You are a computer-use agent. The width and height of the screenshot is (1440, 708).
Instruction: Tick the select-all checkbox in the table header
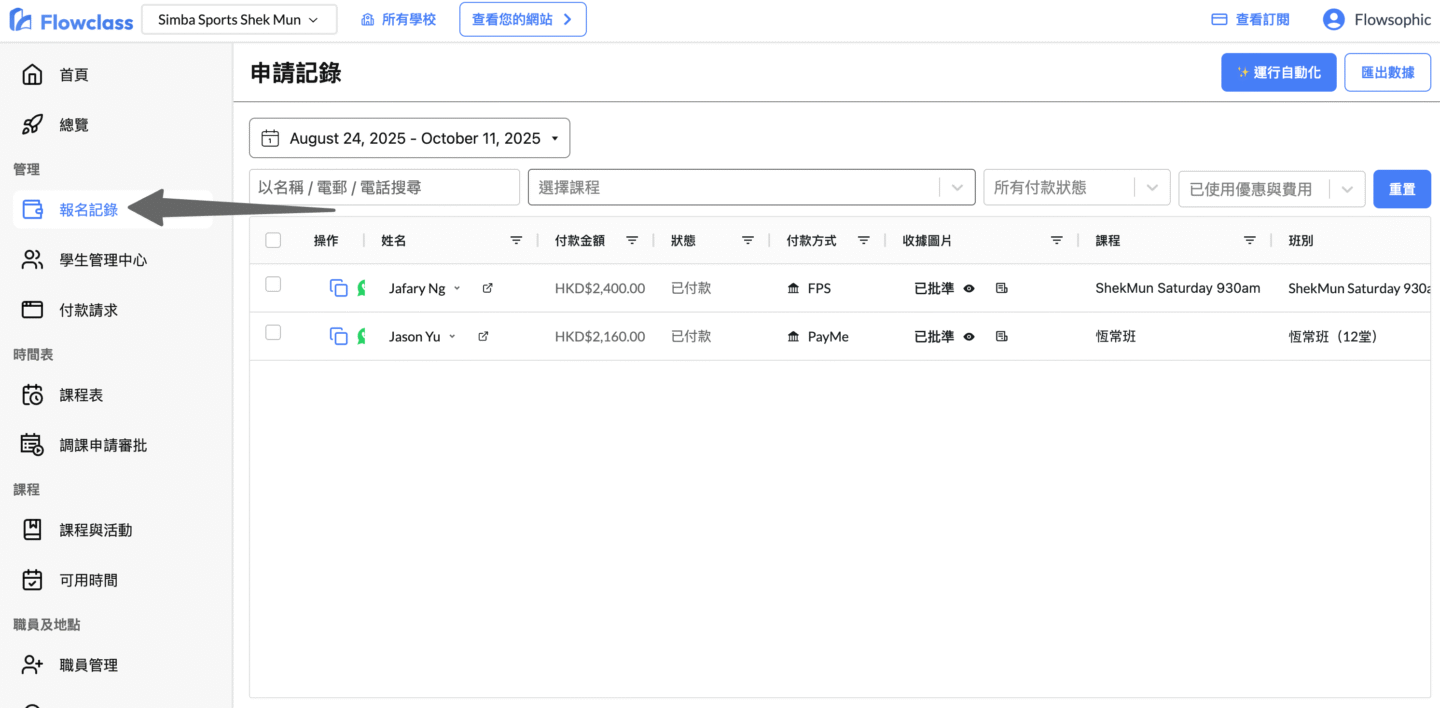coord(273,240)
